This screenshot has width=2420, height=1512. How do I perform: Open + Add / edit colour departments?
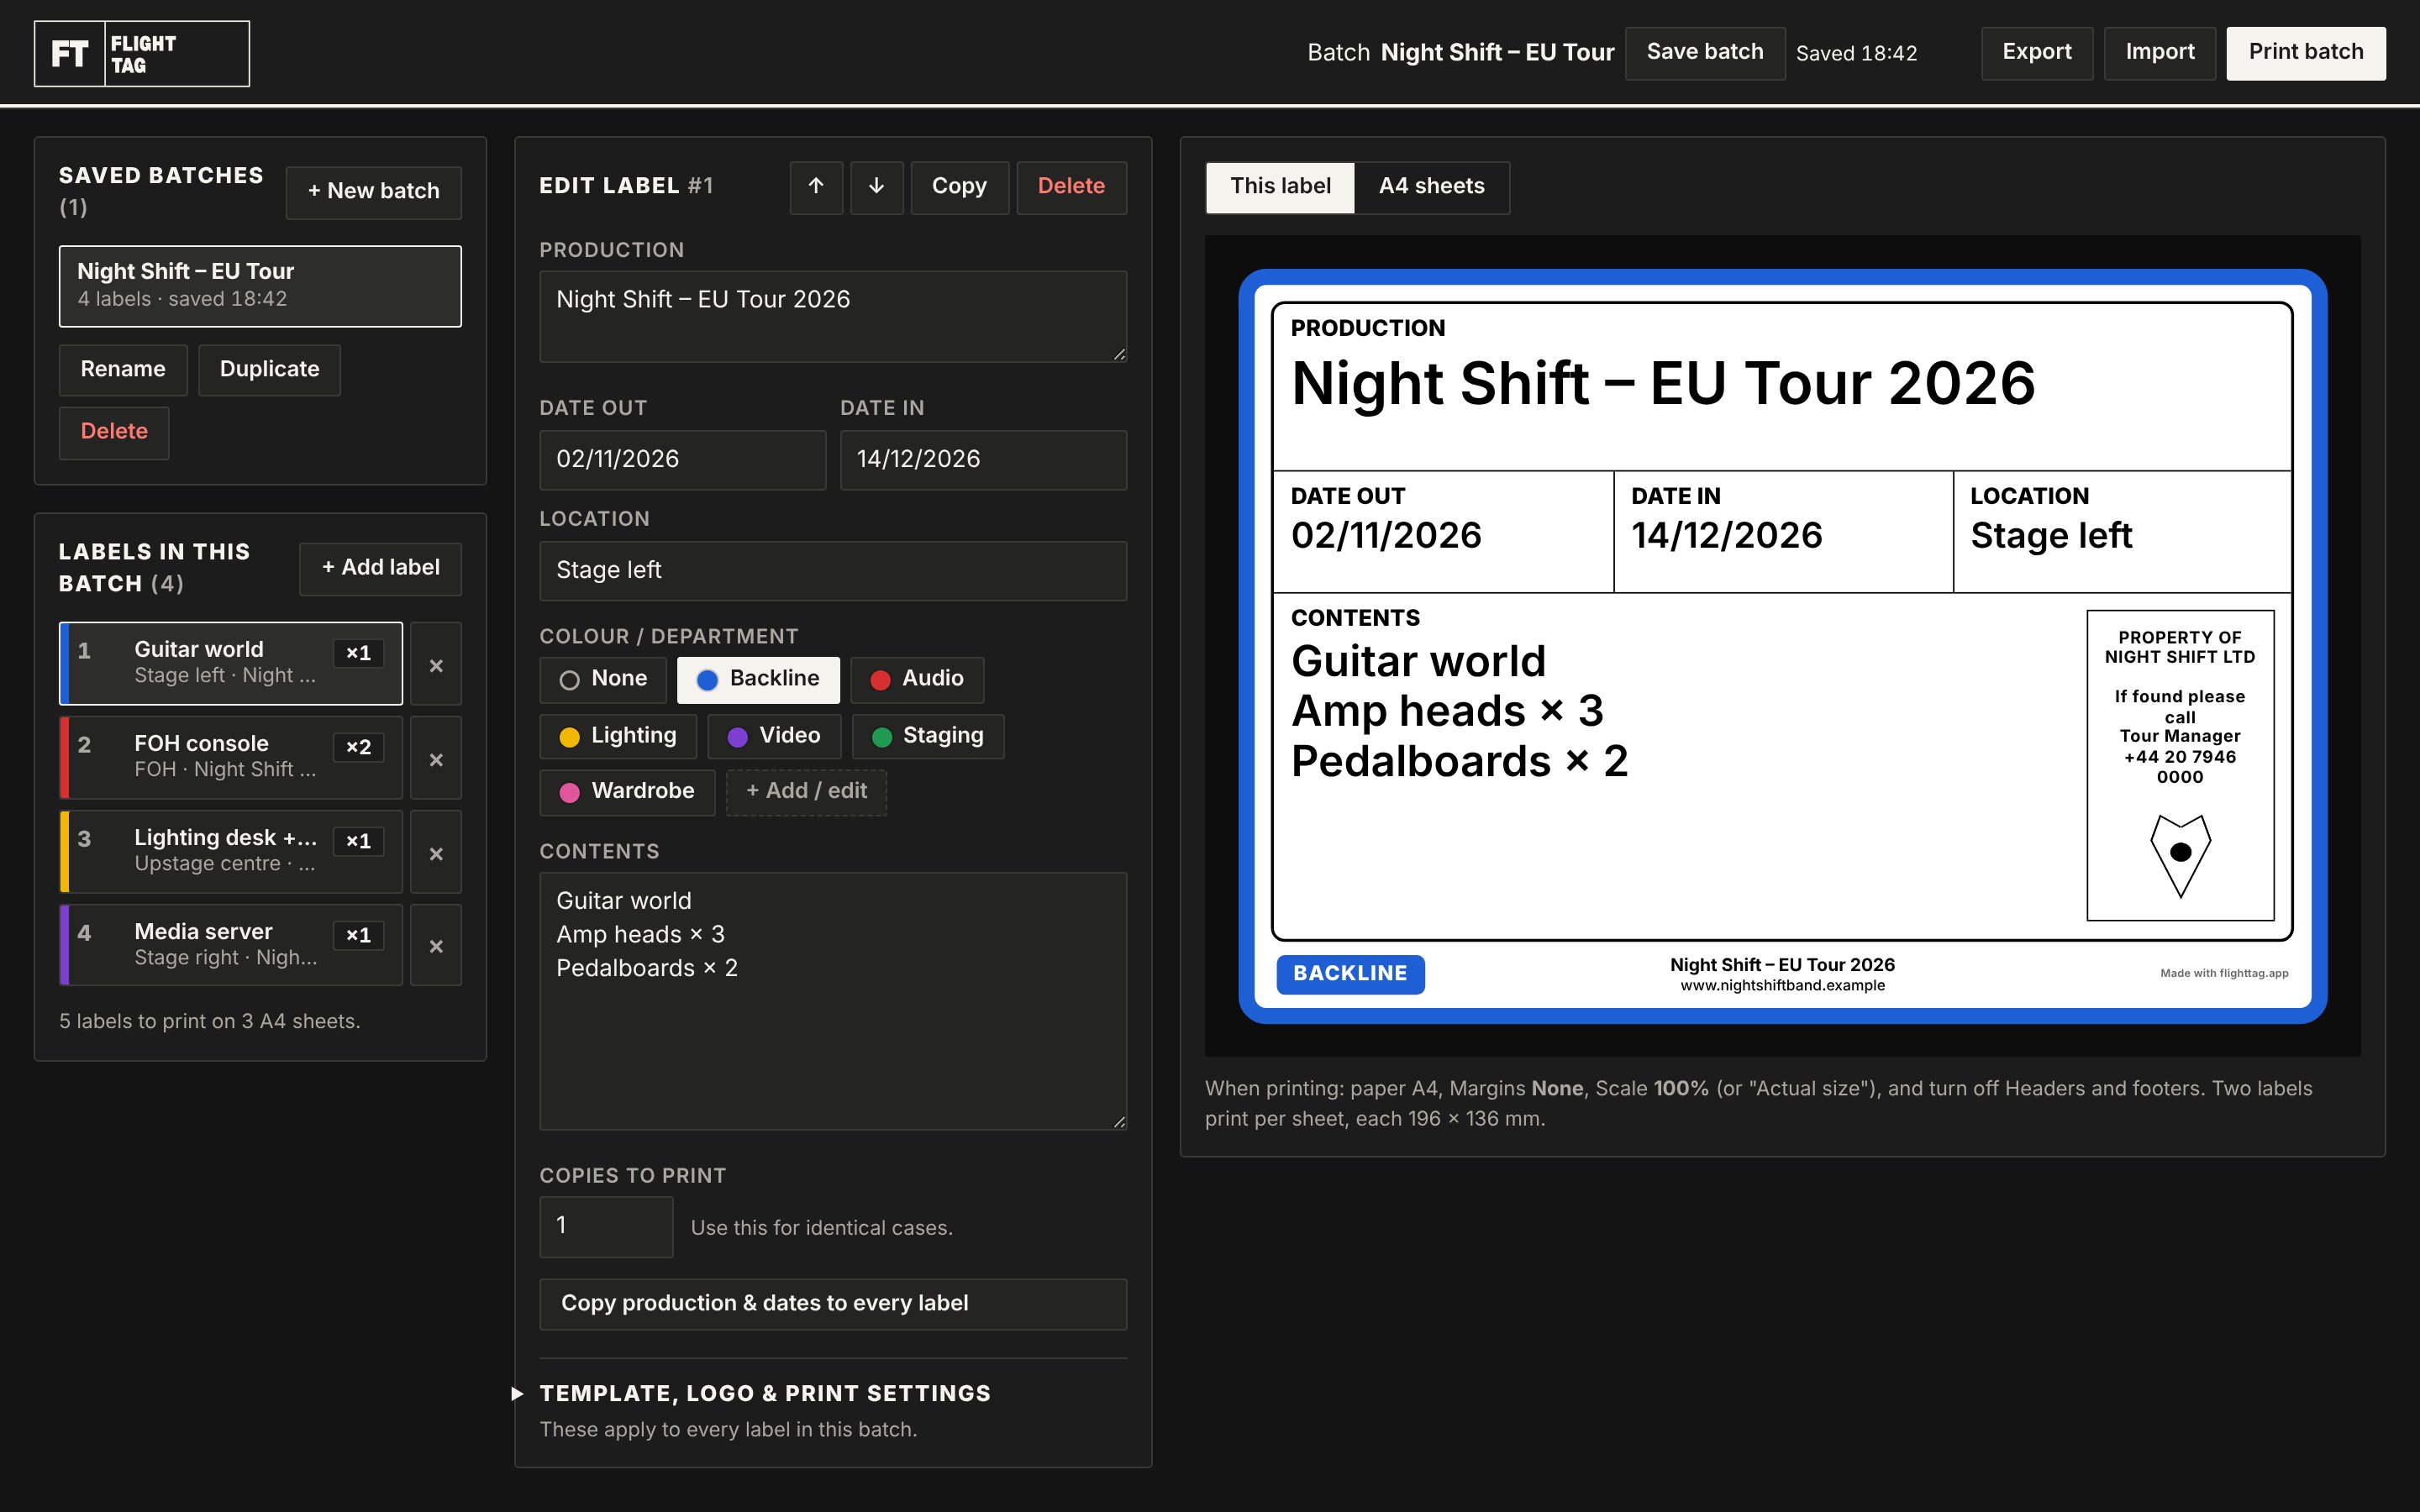(806, 792)
